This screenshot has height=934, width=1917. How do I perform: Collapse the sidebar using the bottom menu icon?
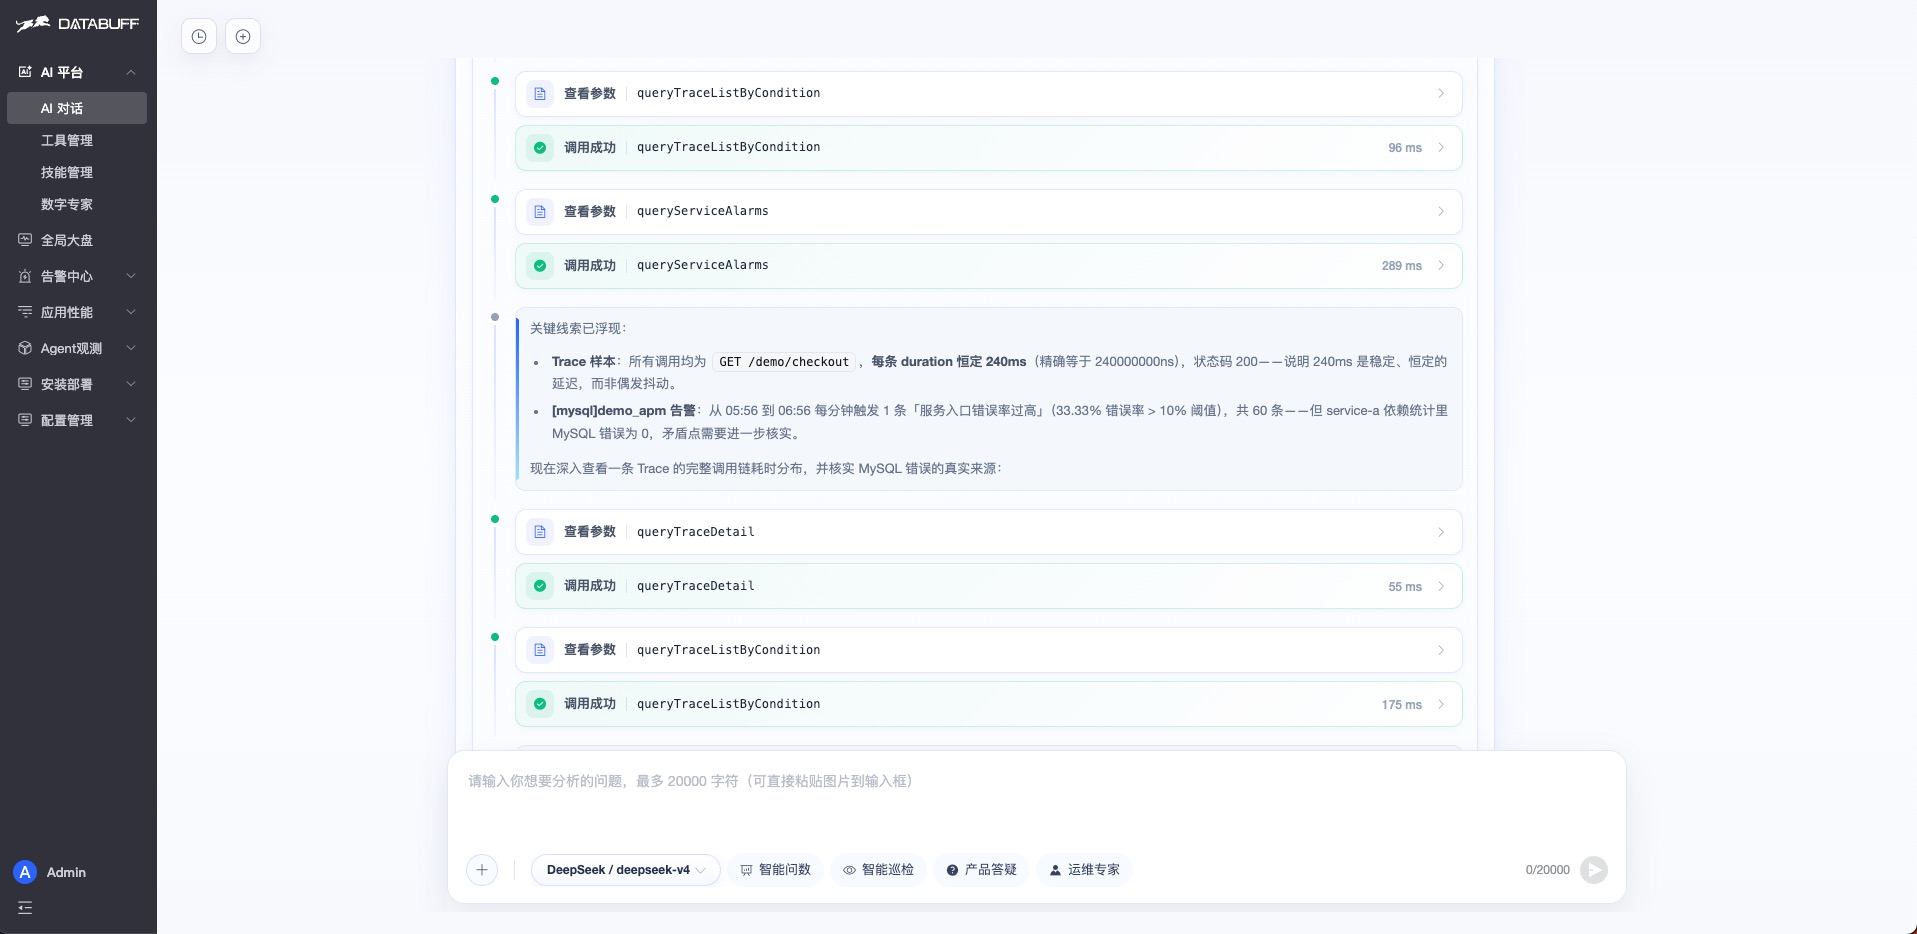point(25,908)
